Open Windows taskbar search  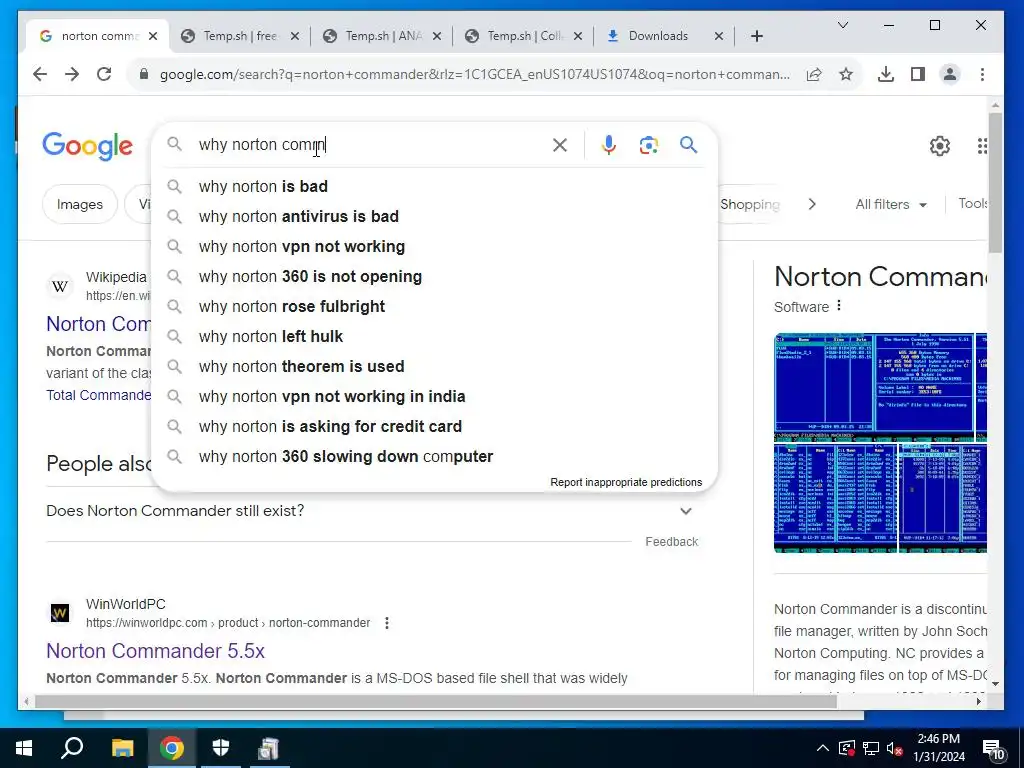(x=72, y=748)
